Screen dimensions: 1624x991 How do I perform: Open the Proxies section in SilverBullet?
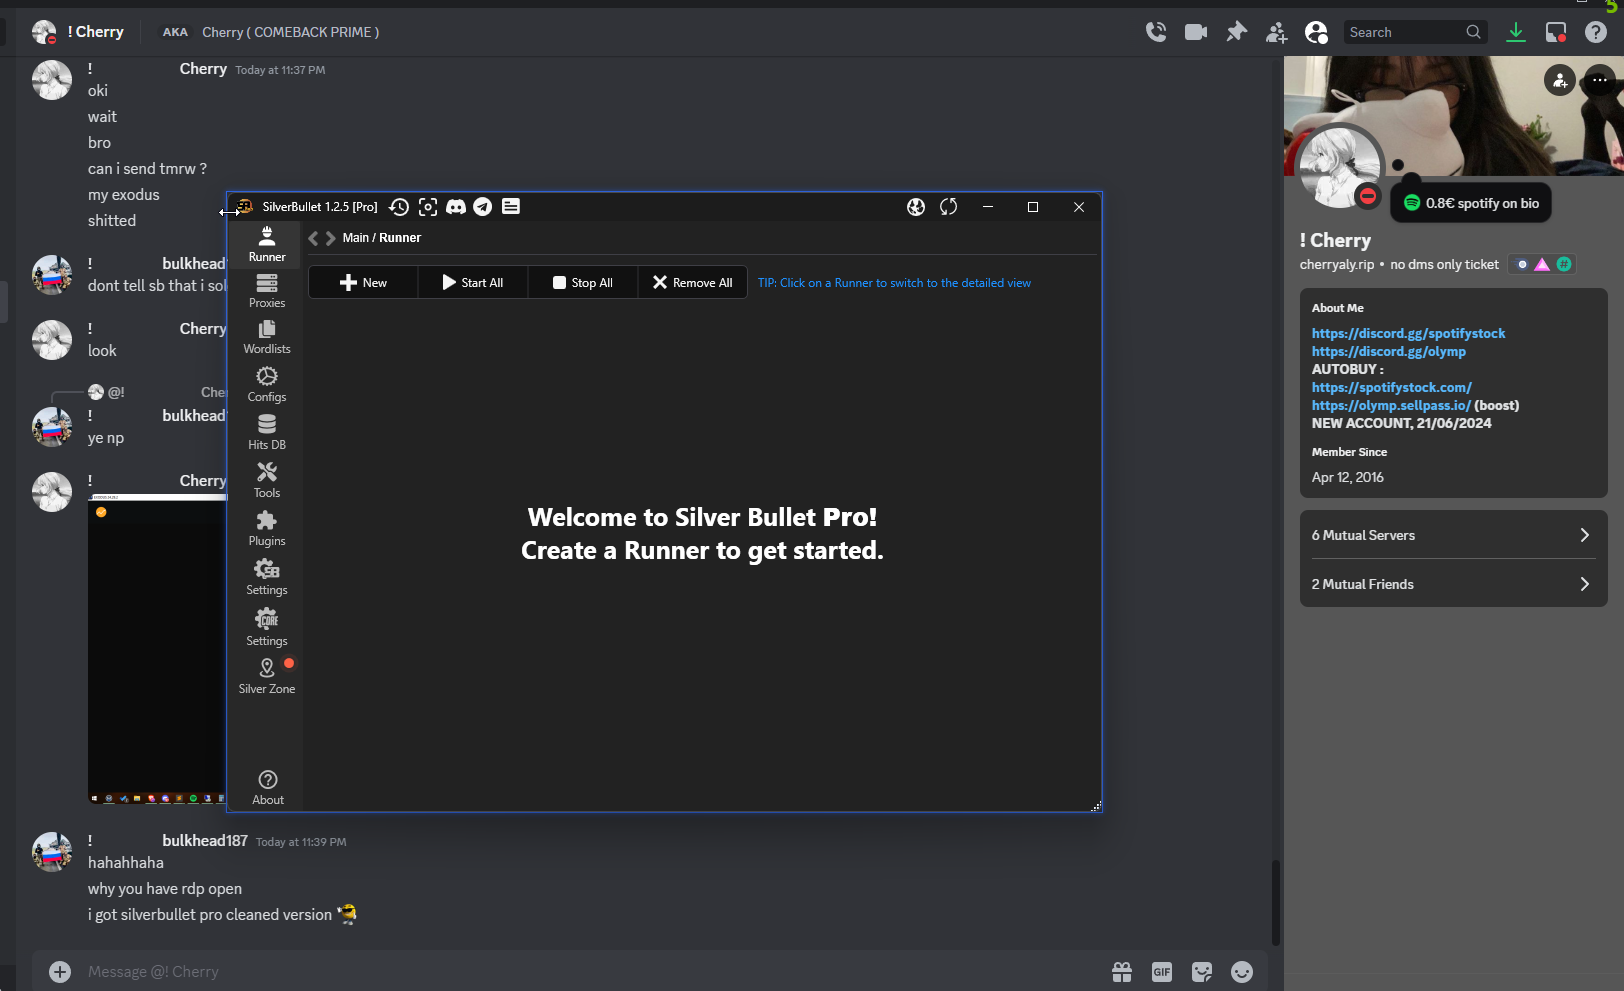coord(267,291)
